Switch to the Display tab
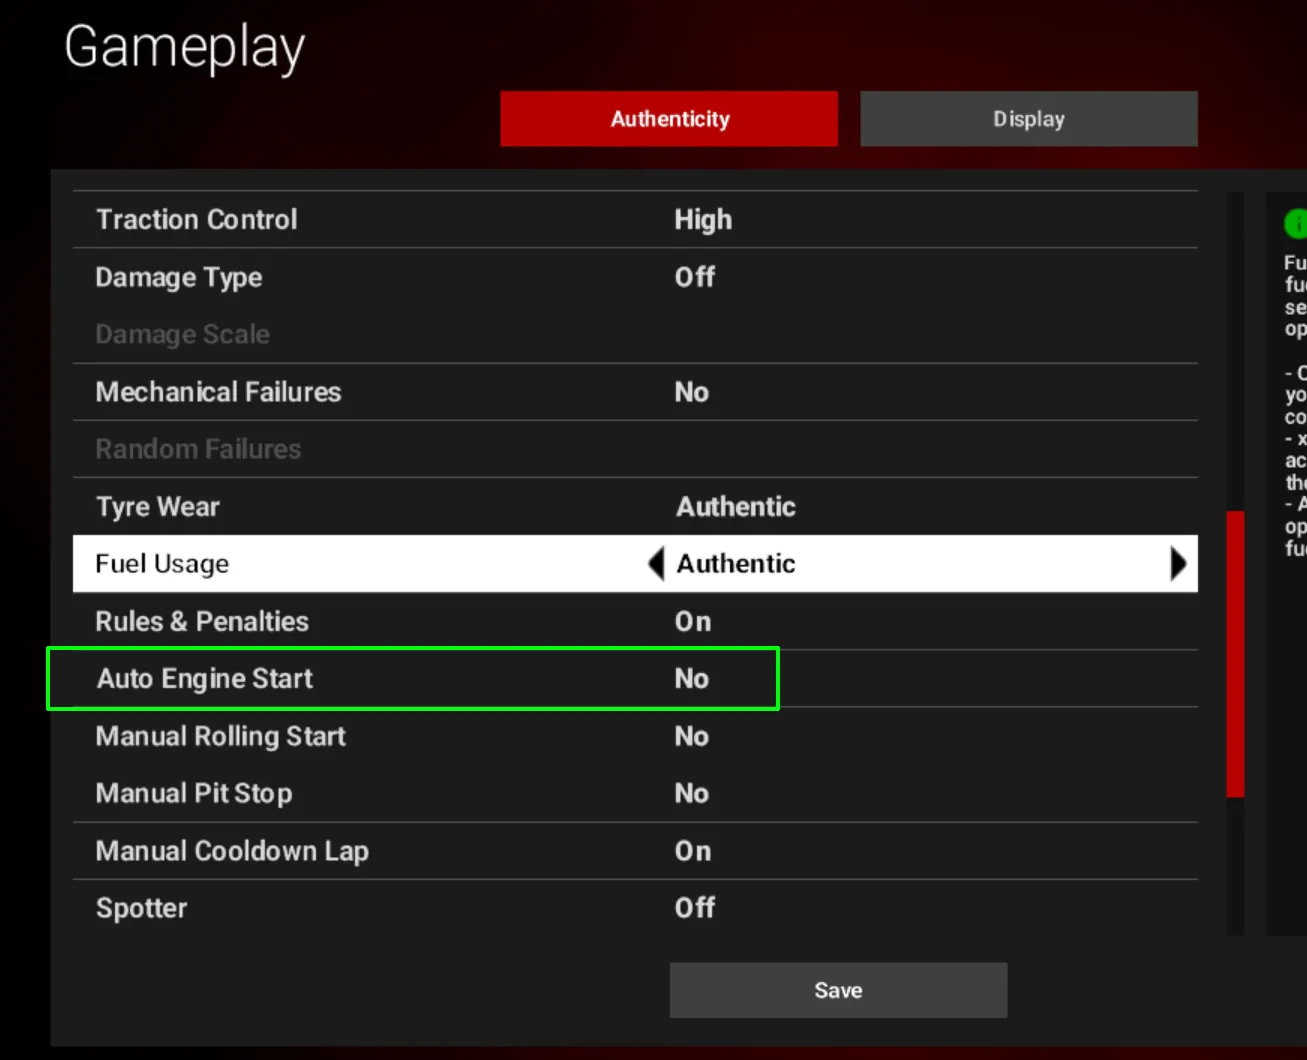 1029,119
